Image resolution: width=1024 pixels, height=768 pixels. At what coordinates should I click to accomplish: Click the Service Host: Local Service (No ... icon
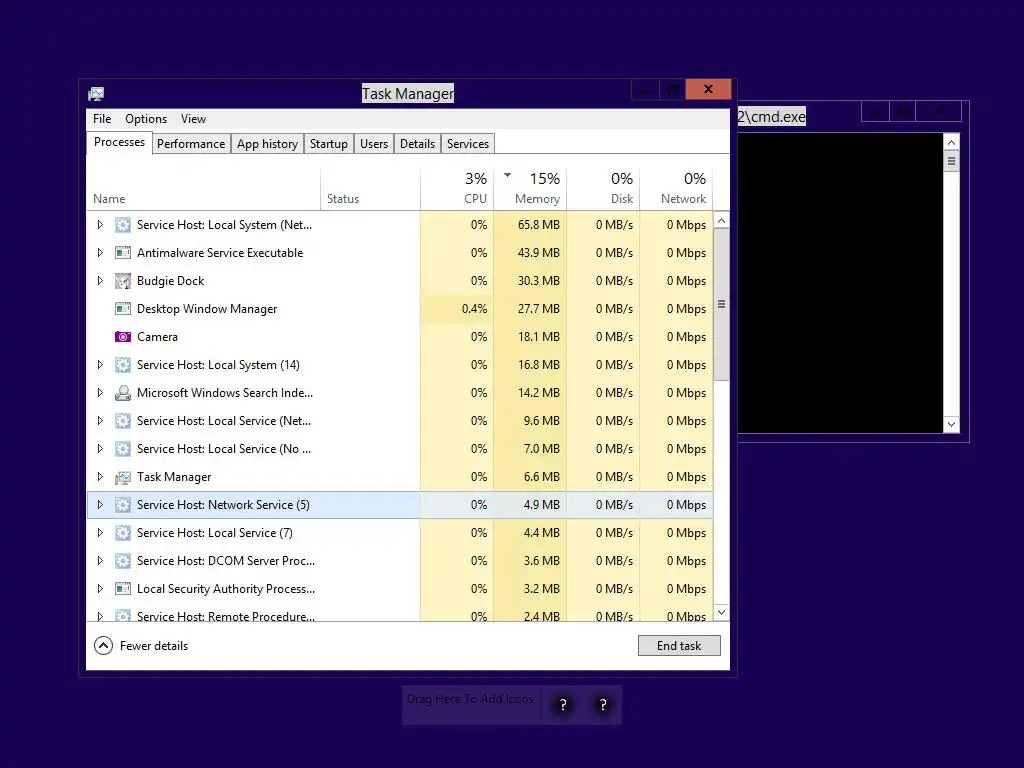click(123, 449)
